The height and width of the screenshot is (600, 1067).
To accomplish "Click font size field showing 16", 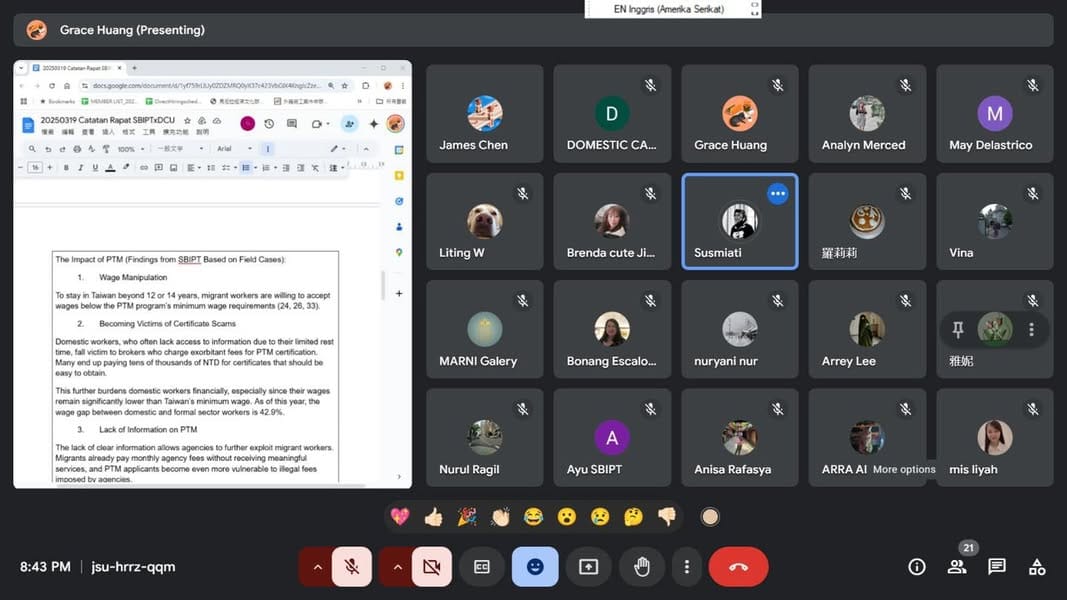I will click(35, 167).
